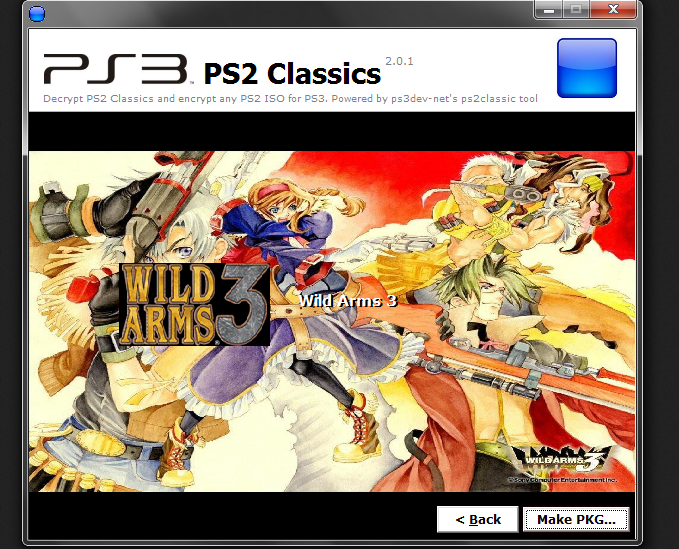
Task: Click the disabled maximize window button
Action: (x=576, y=10)
